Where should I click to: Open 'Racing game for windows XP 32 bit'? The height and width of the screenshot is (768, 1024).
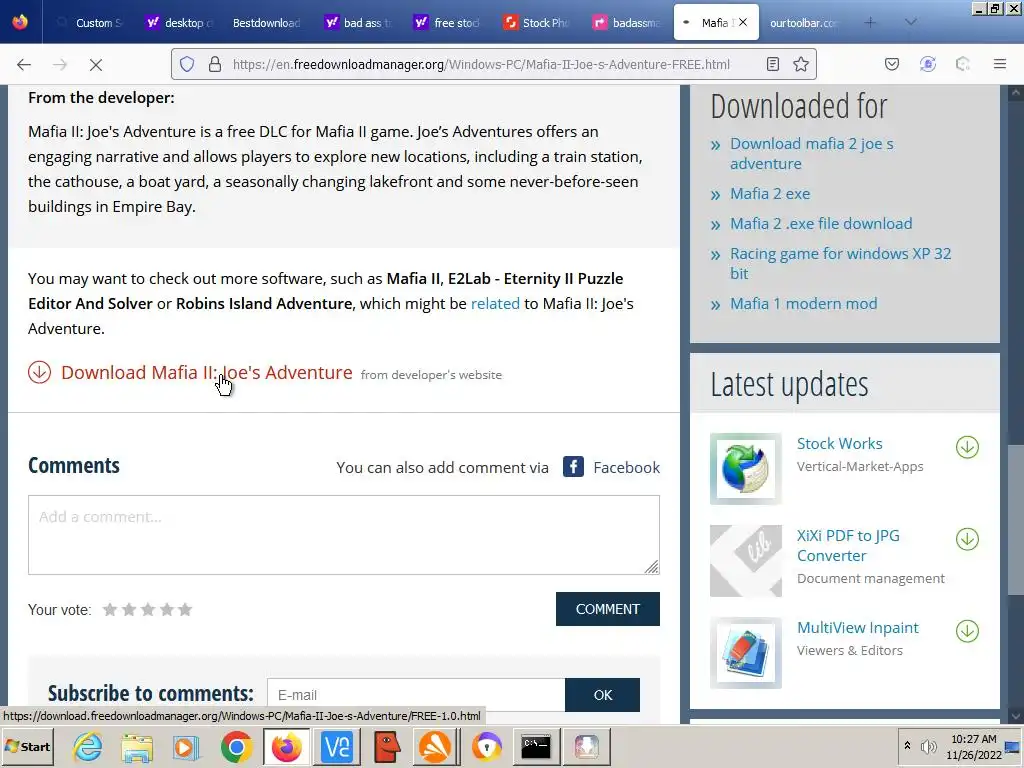(840, 263)
